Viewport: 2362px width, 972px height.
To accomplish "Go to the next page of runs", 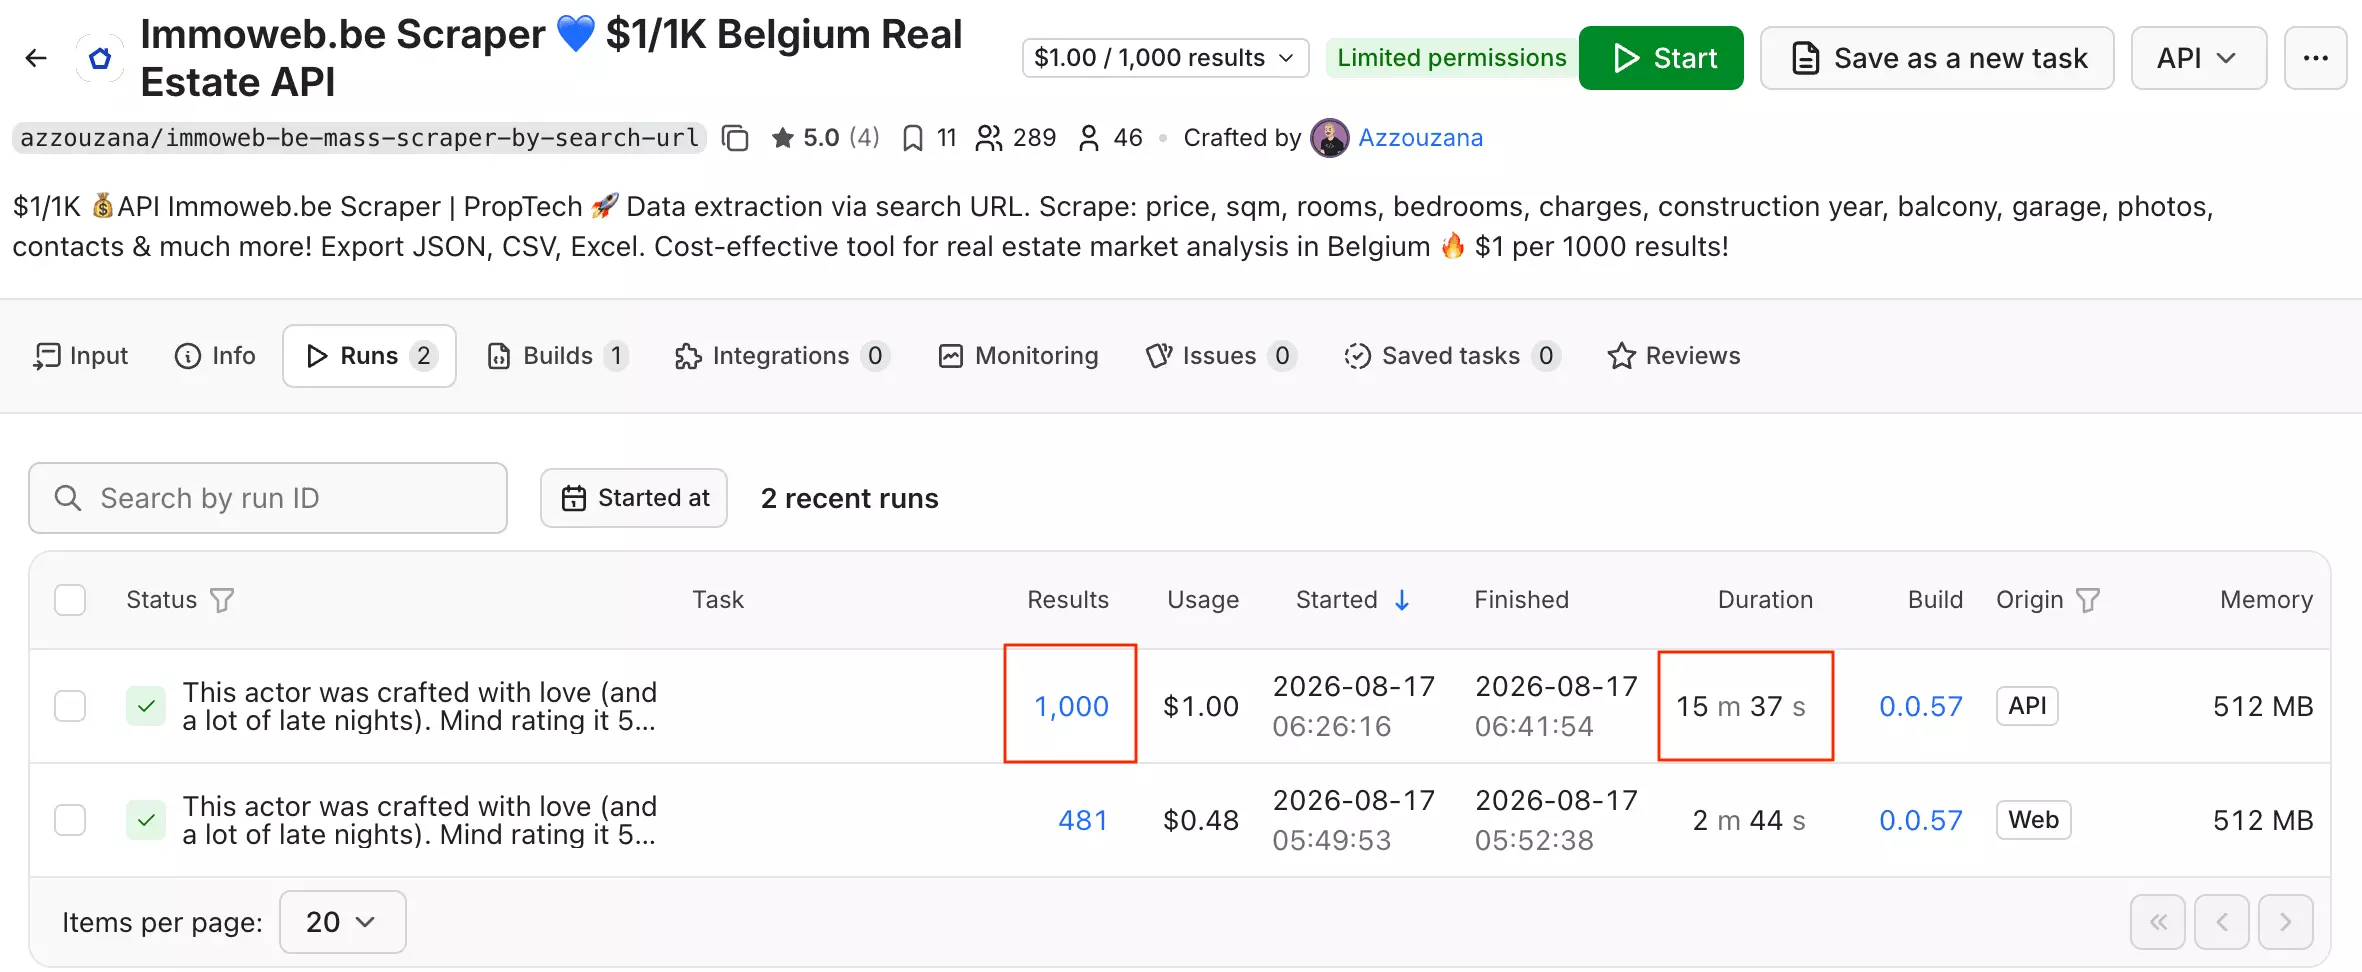I will [x=2286, y=922].
